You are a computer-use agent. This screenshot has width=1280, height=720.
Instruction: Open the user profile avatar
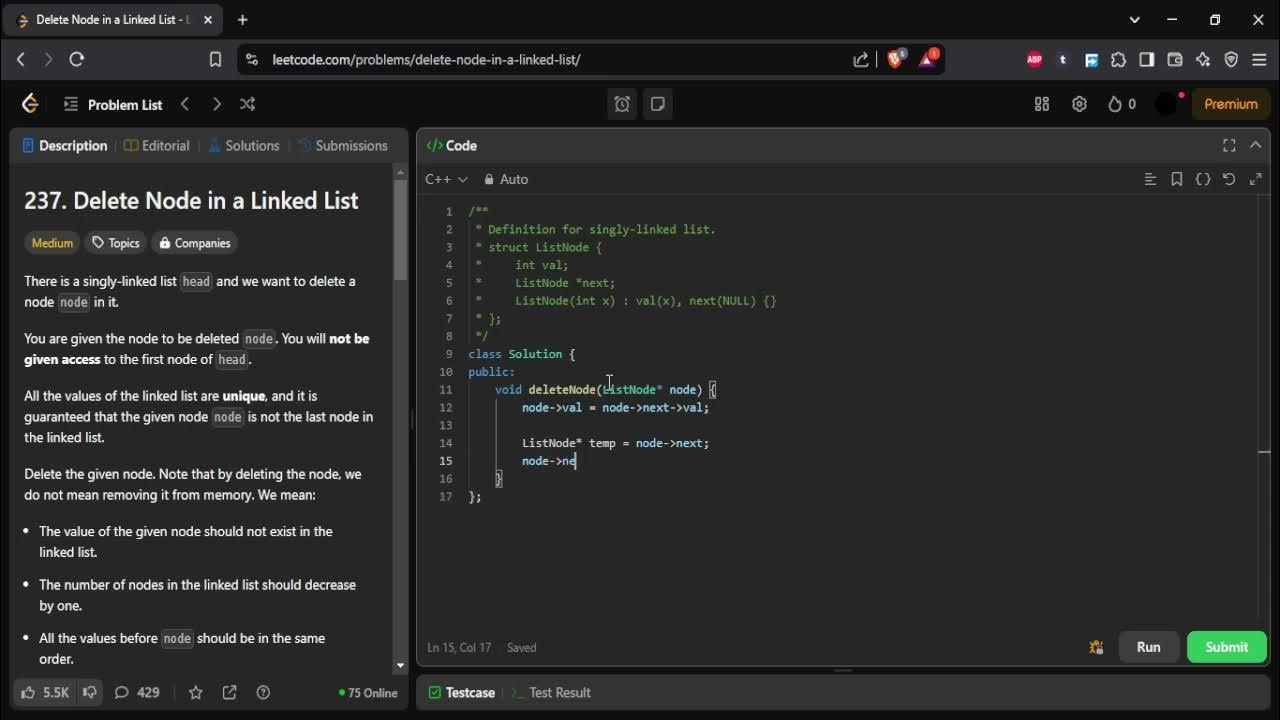tap(1167, 104)
